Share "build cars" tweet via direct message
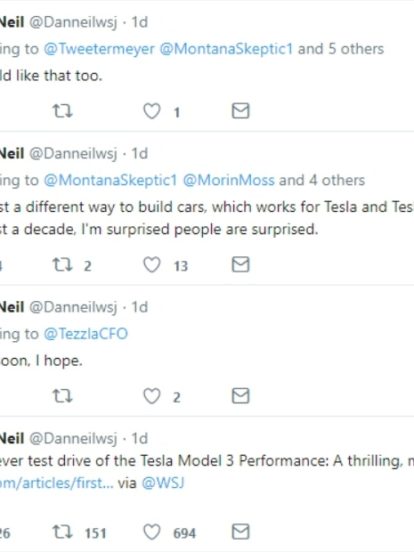Viewport: 414px width, 552px height. (241, 264)
